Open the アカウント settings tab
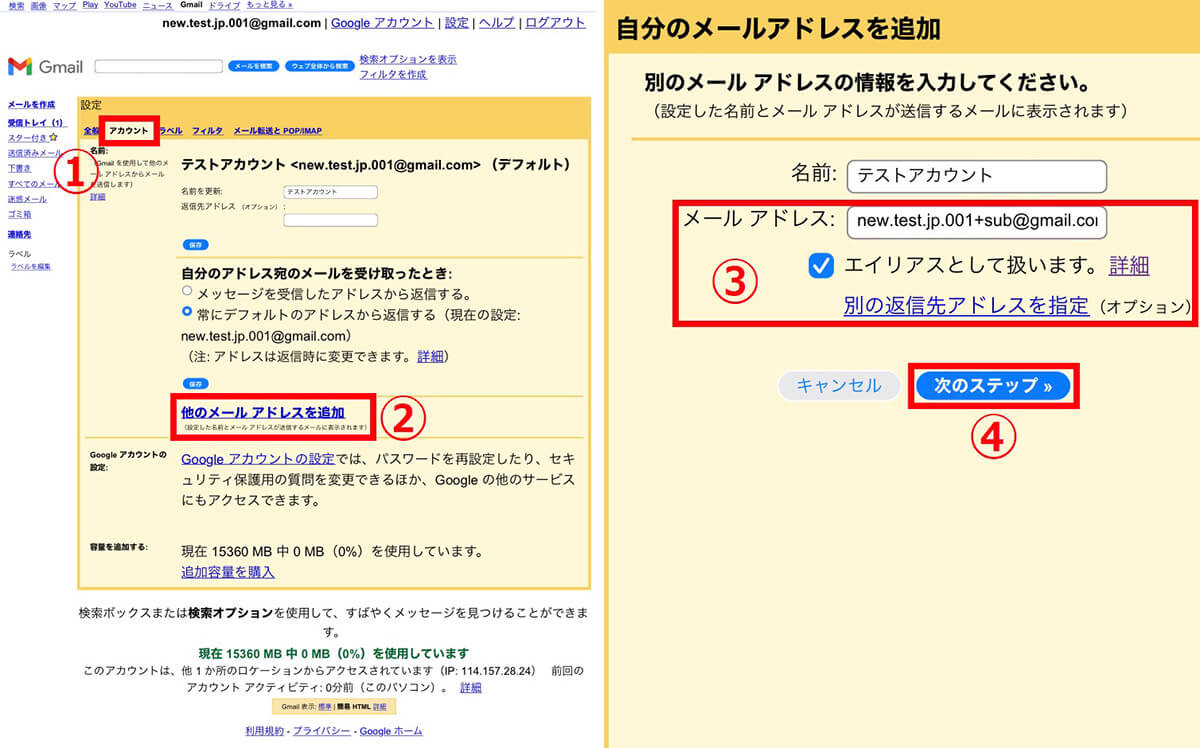Screen dimensions: 1200x748 pyautogui.click(x=129, y=131)
